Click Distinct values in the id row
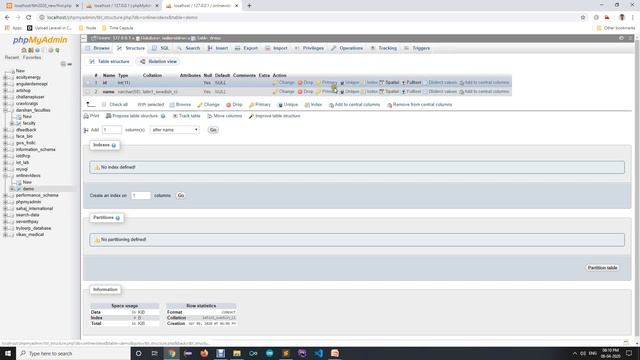Image resolution: width=640 pixels, height=360 pixels. tap(440, 82)
